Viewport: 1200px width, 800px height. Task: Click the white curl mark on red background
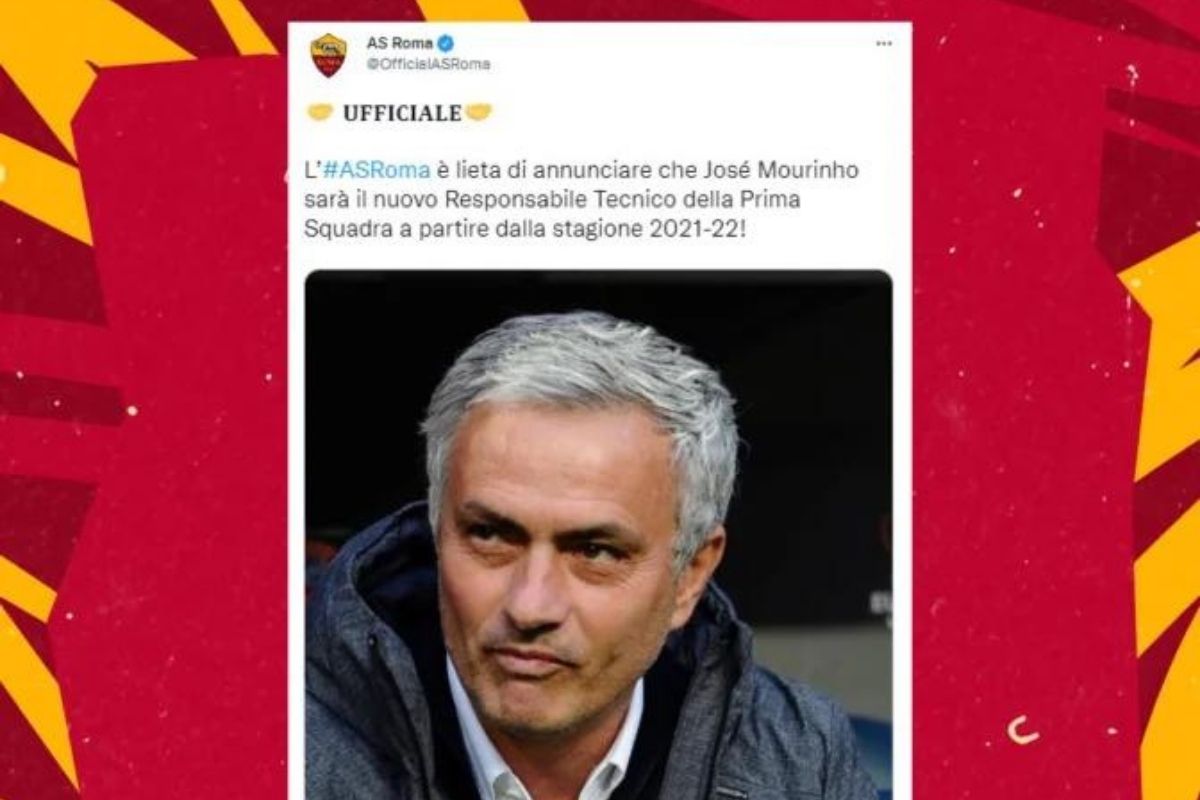[1022, 730]
